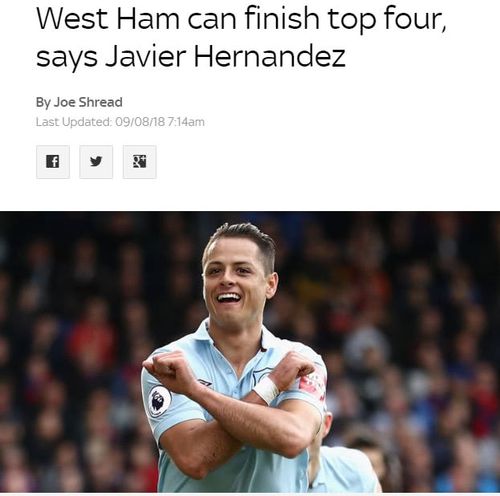Image resolution: width=500 pixels, height=496 pixels.
Task: Share the article on Google Plus
Action: point(139,162)
